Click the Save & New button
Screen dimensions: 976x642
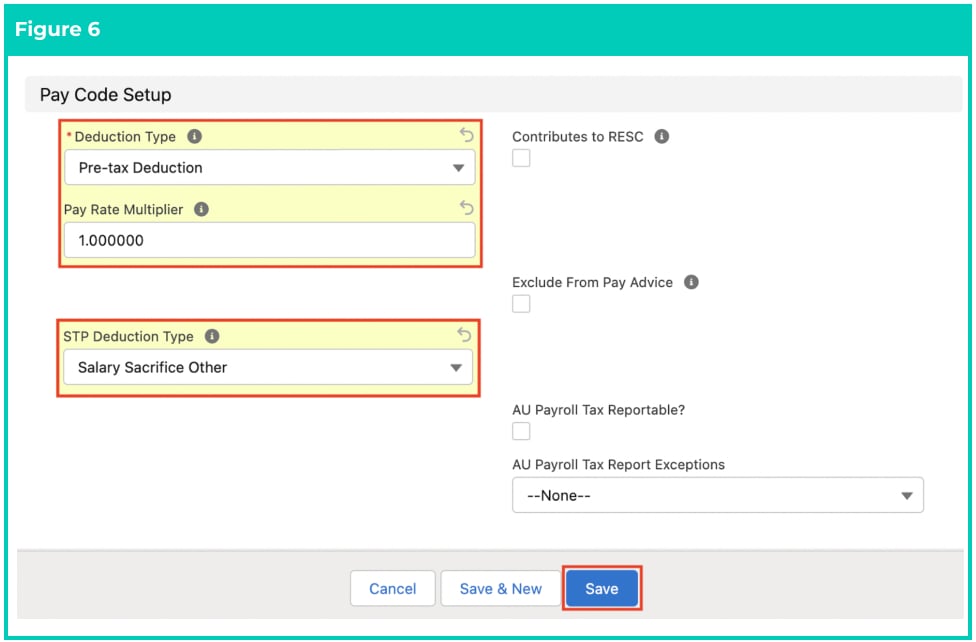[500, 588]
